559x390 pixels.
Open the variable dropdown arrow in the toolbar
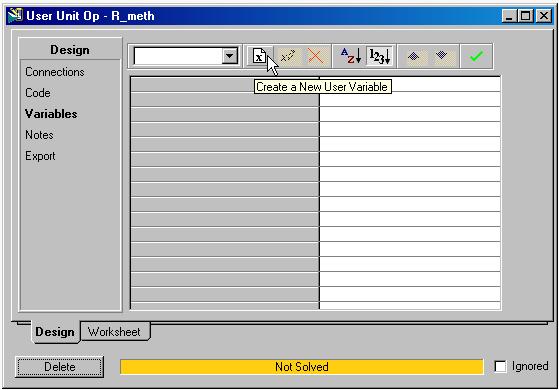click(230, 56)
